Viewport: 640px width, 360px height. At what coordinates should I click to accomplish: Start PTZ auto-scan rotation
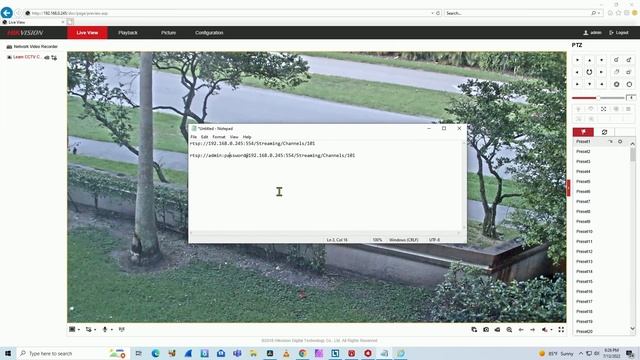tap(589, 72)
